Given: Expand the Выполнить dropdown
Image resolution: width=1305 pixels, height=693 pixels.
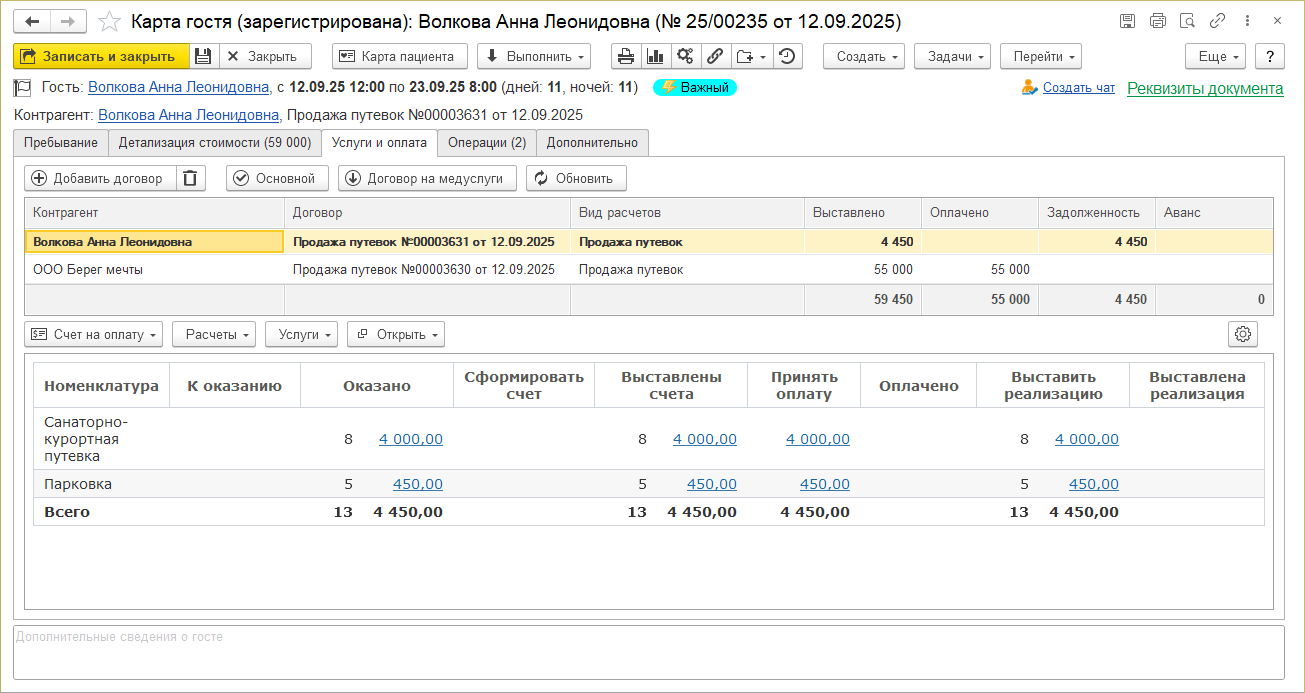Looking at the screenshot, I should point(533,57).
